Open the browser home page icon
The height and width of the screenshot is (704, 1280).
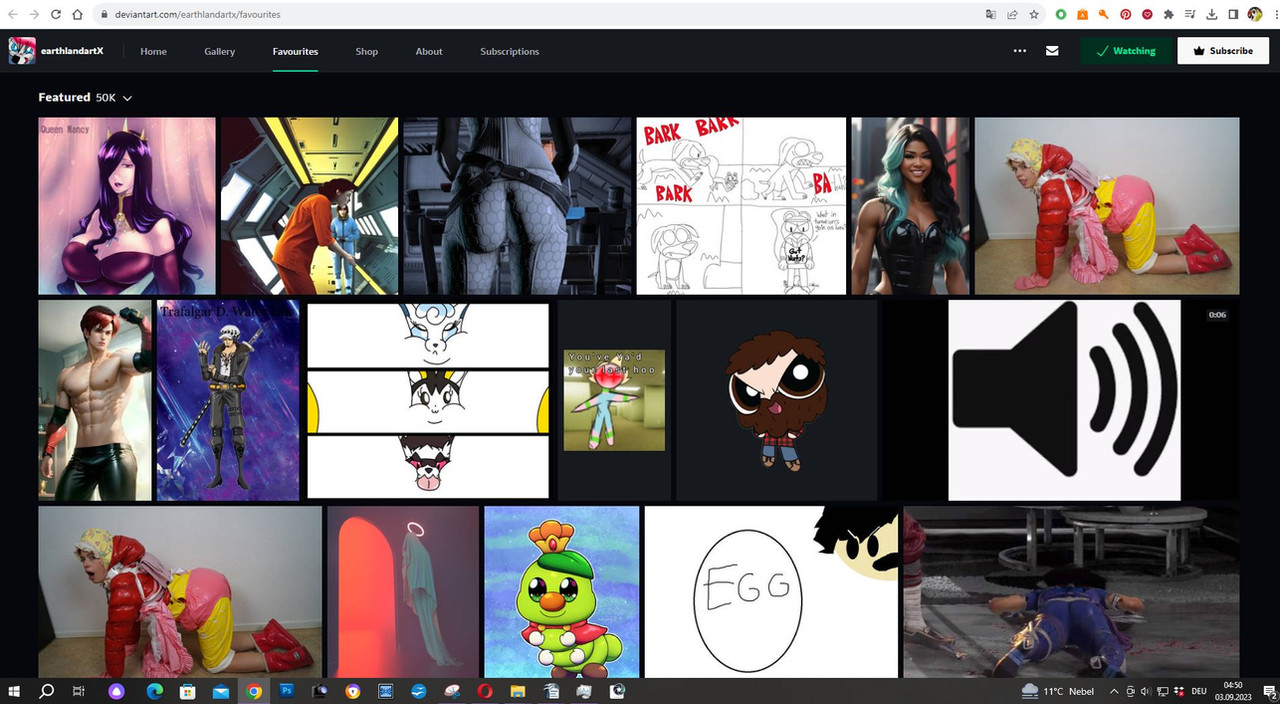coord(77,15)
